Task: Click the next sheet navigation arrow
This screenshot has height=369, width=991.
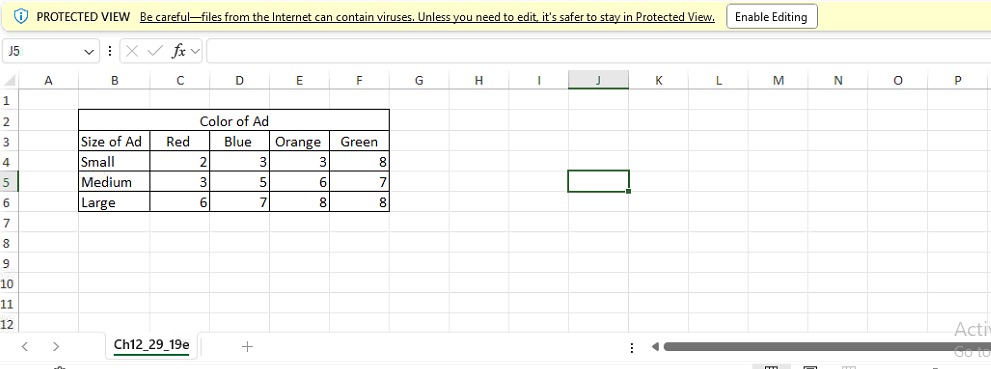Action: [56, 346]
